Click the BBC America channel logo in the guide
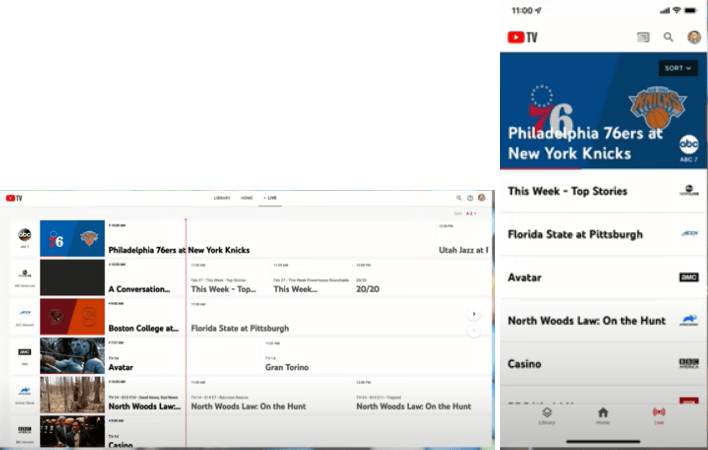This screenshot has width=708, height=450. pyautogui.click(x=24, y=430)
